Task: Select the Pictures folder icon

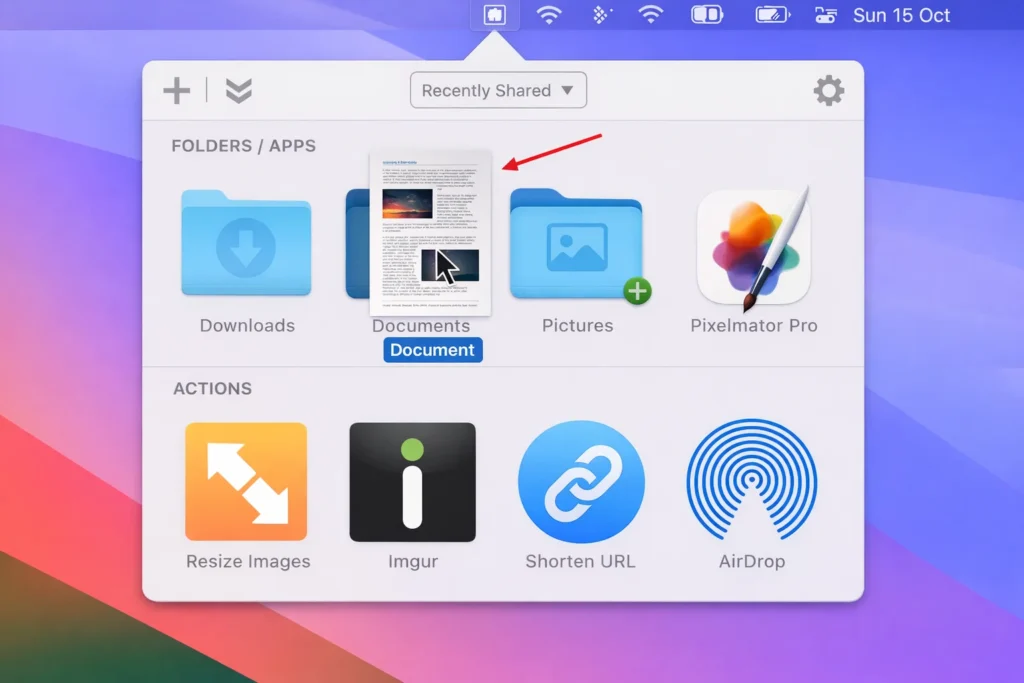Action: point(576,246)
